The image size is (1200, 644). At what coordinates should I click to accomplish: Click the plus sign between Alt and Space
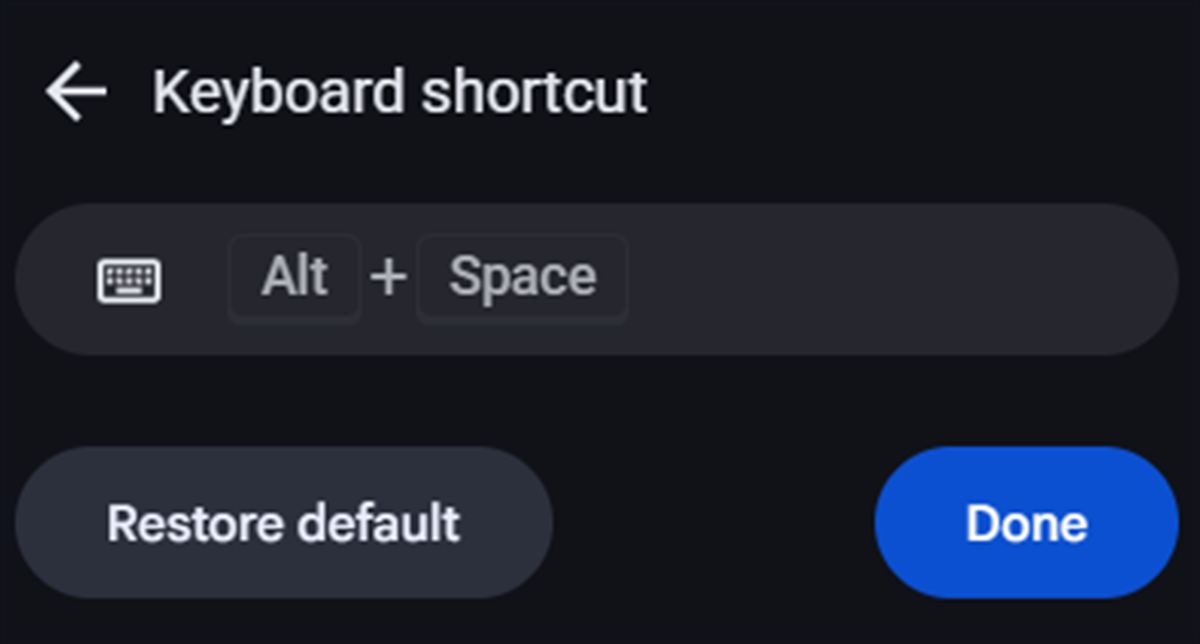390,277
